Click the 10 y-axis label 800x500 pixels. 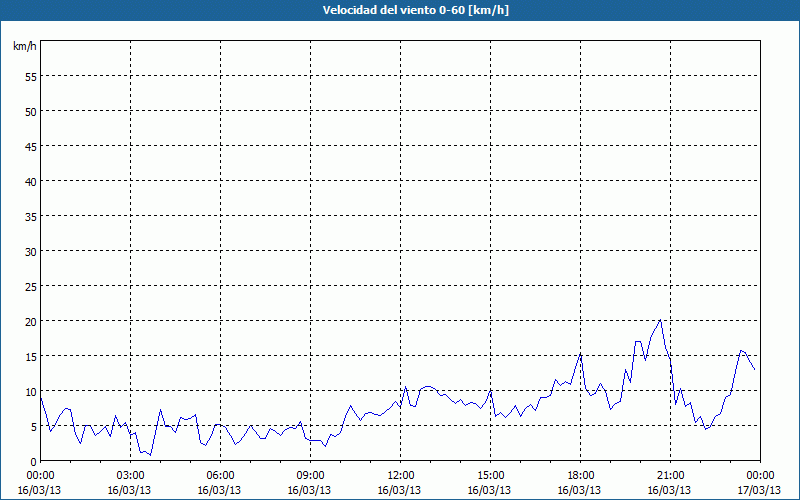tap(31, 391)
